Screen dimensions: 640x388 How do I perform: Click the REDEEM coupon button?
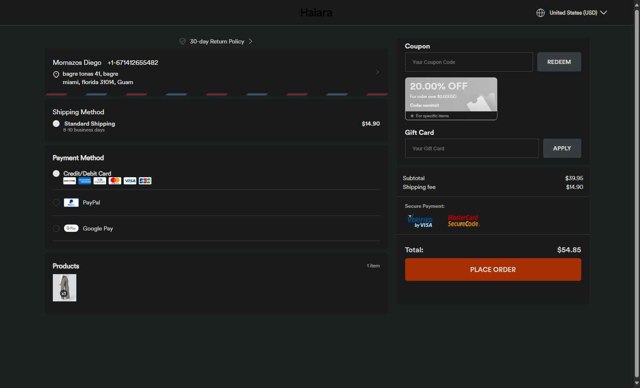tap(559, 62)
